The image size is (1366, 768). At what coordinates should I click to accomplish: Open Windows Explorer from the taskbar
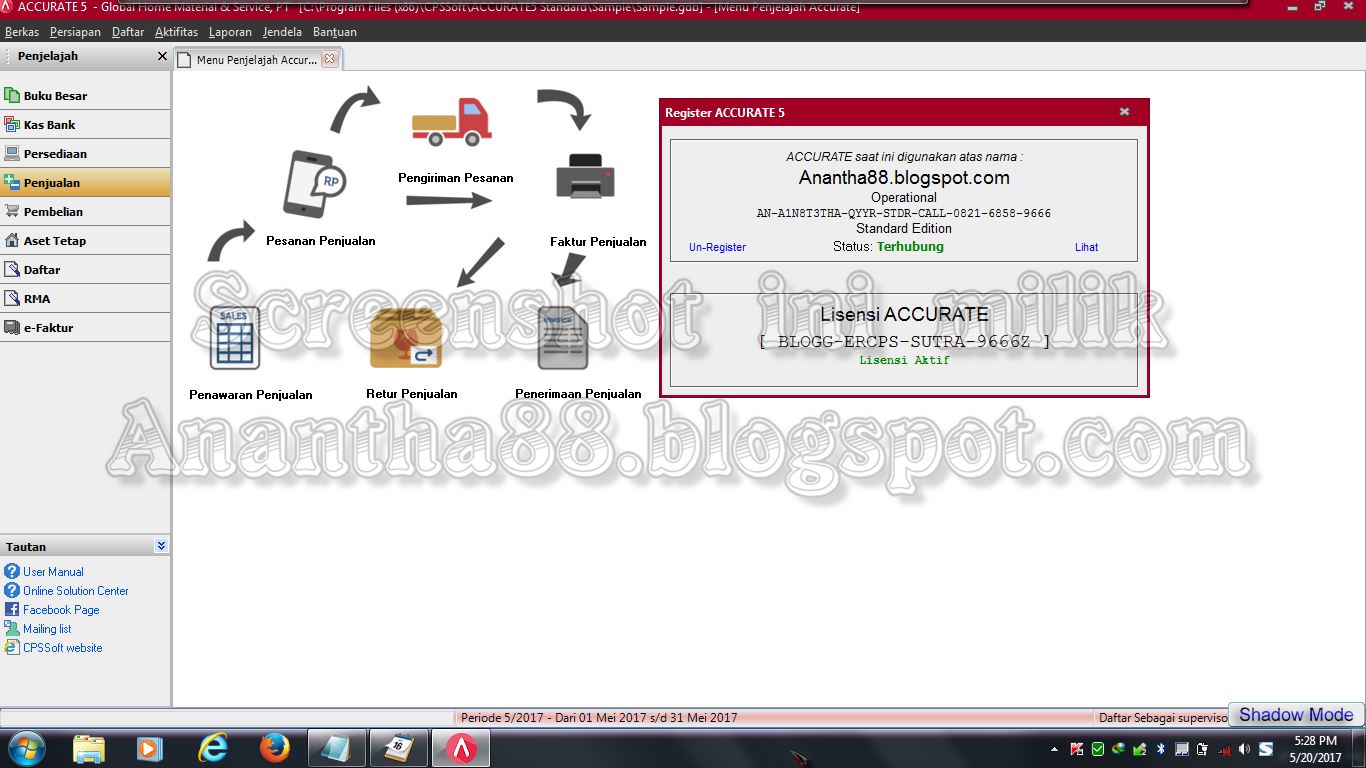(x=89, y=748)
